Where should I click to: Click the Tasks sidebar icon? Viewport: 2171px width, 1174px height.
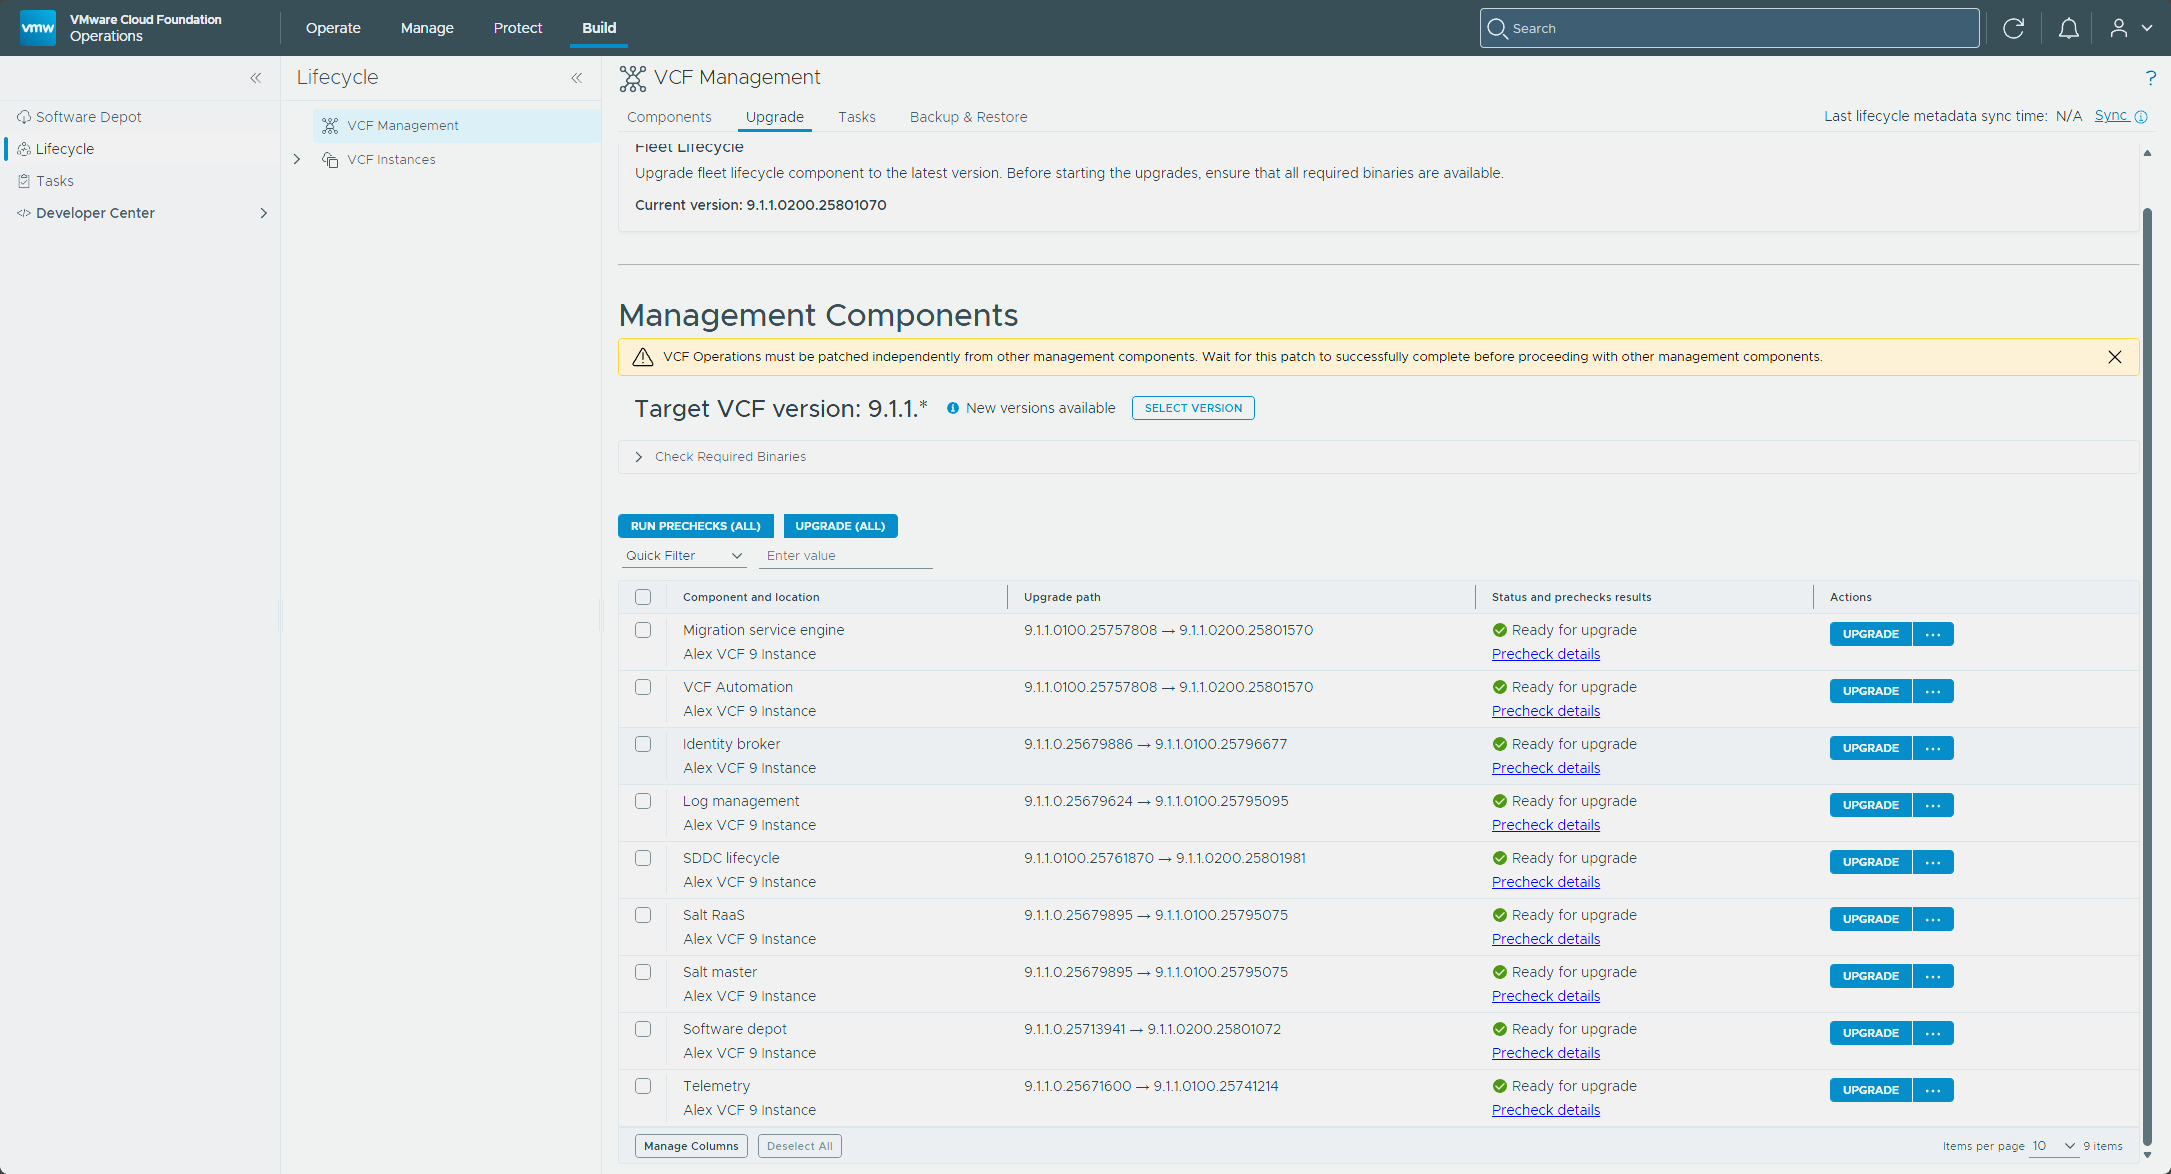tap(24, 181)
